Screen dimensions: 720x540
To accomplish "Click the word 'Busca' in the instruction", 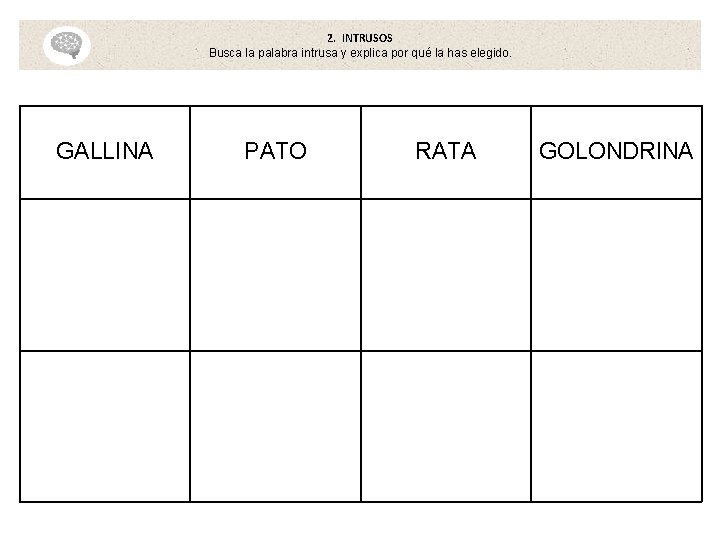I will click(225, 52).
